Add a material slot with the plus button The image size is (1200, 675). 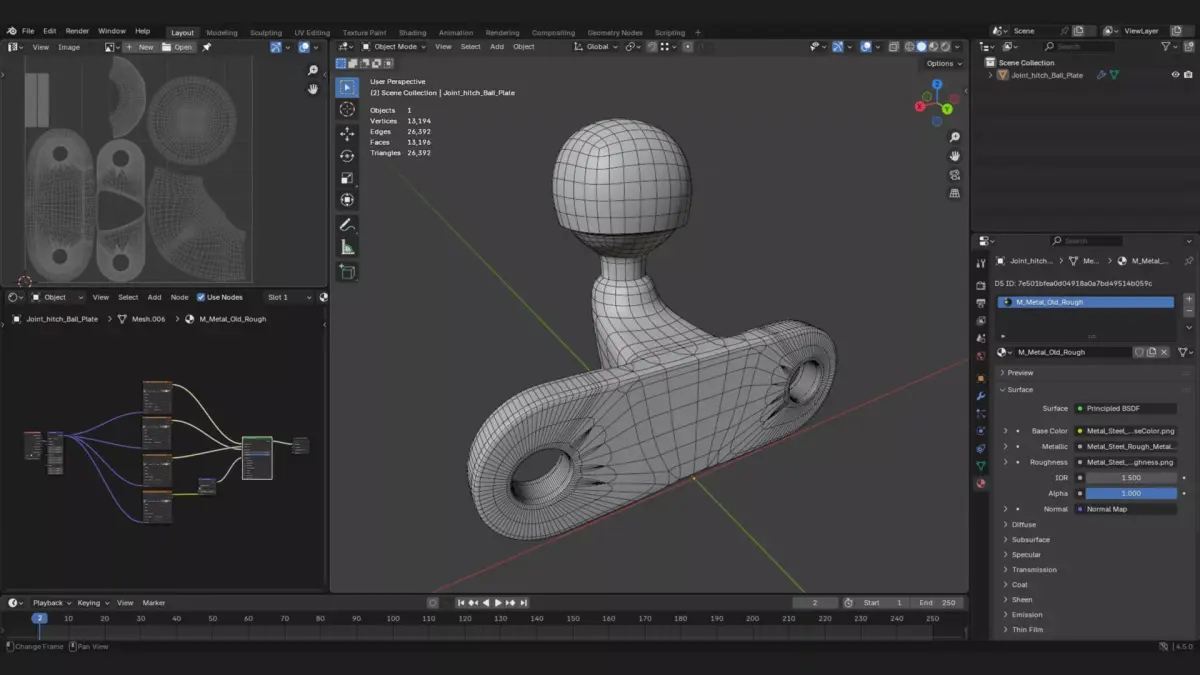(x=1189, y=300)
